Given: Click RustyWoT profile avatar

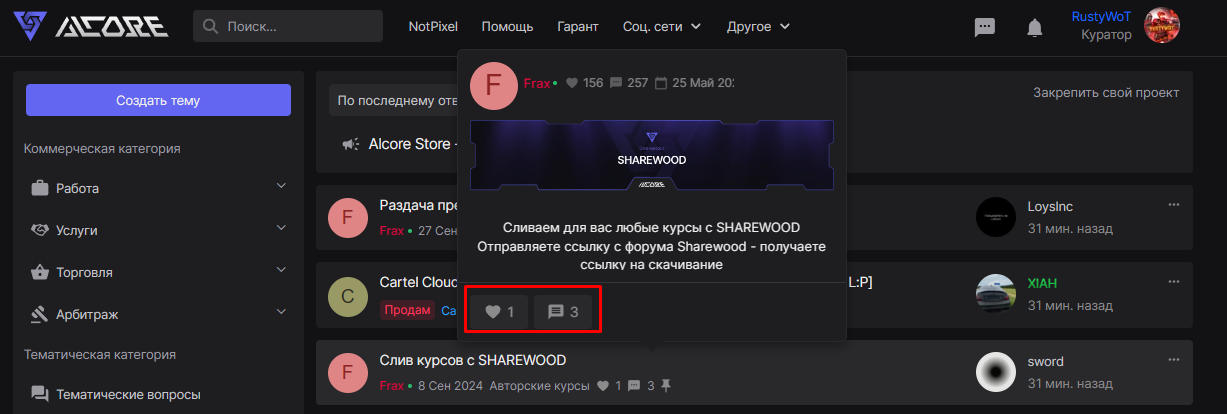Looking at the screenshot, I should pos(1162,26).
